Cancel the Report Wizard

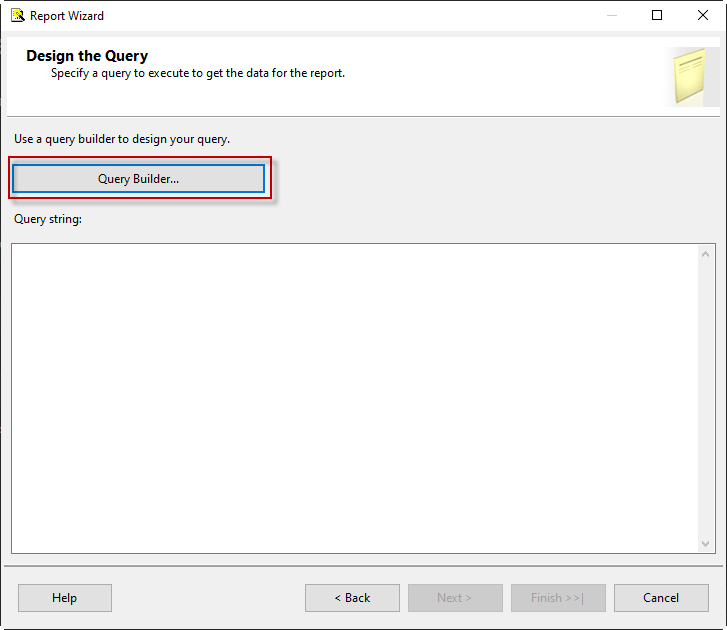pos(661,598)
